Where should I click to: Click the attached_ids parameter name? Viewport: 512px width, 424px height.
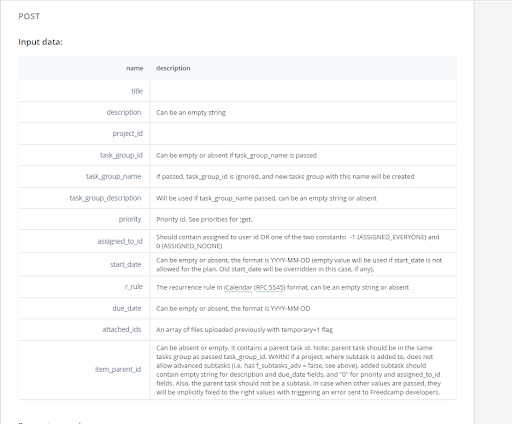122,329
